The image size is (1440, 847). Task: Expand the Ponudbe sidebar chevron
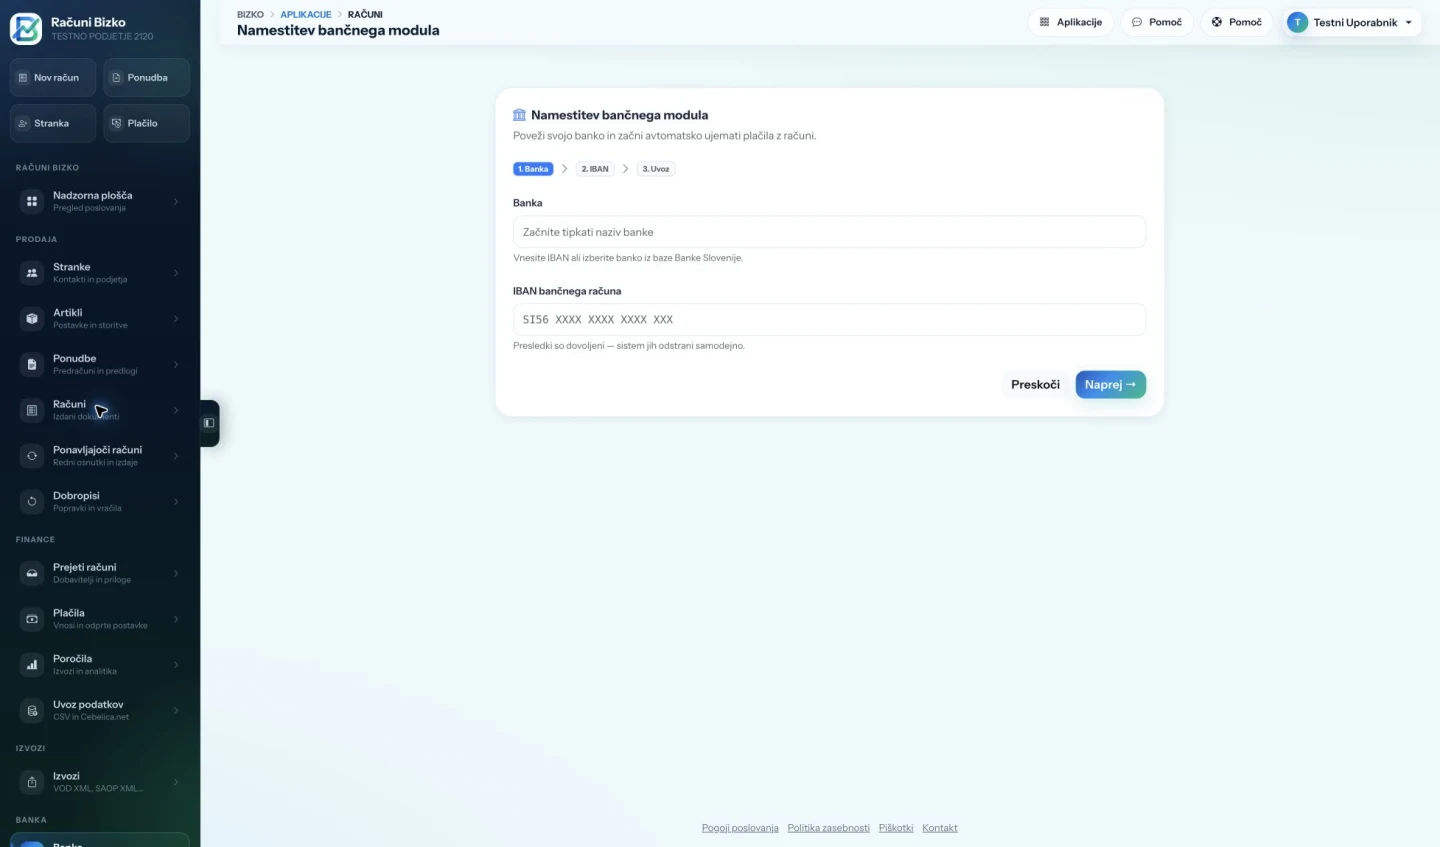click(176, 364)
